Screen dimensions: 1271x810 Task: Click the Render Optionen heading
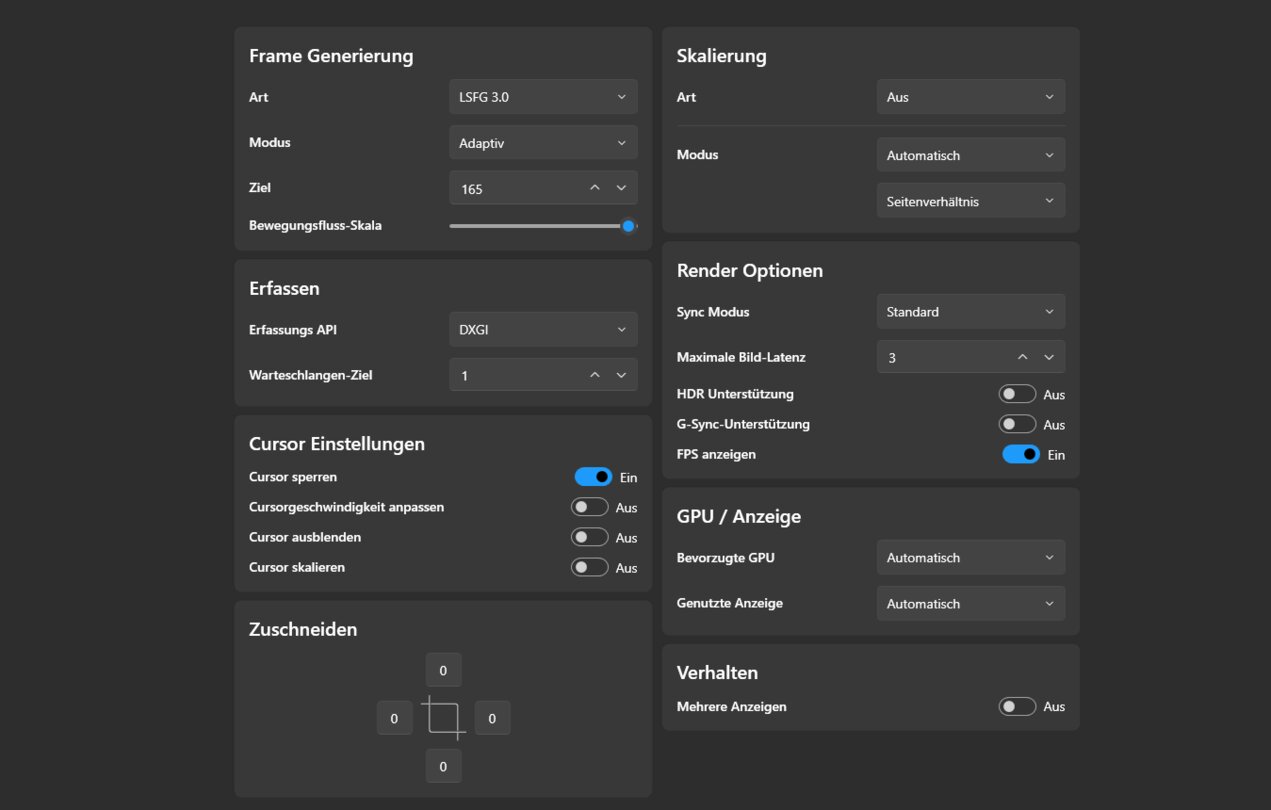point(750,271)
